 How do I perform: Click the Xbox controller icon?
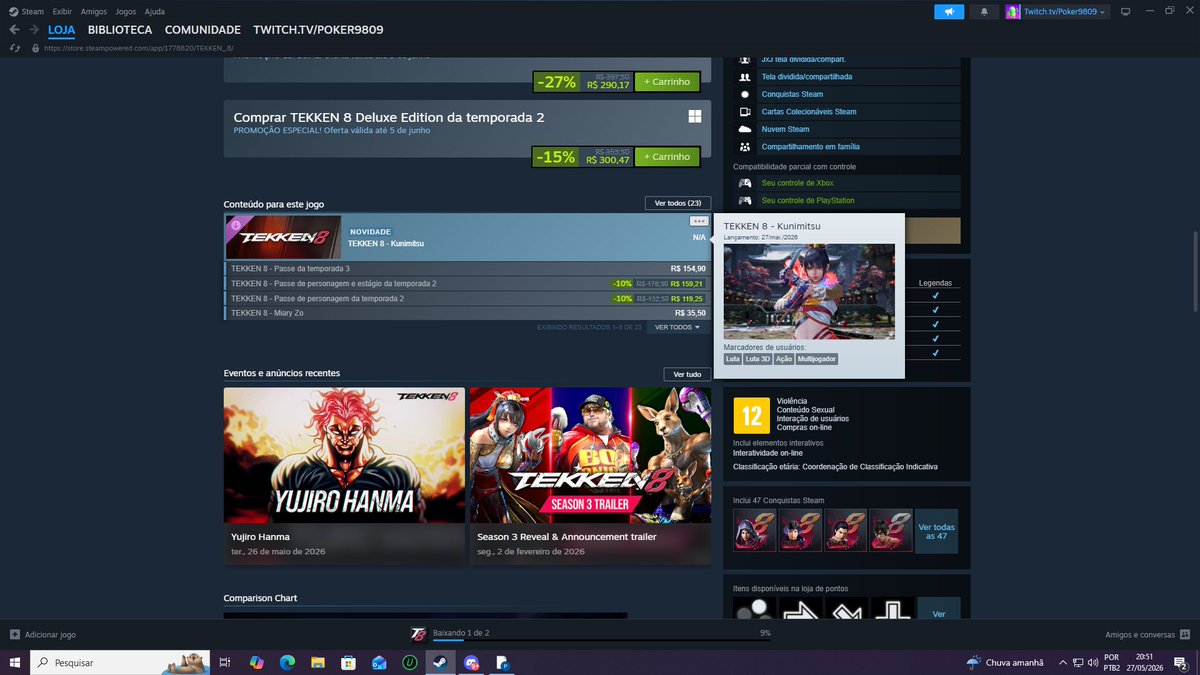[x=744, y=183]
